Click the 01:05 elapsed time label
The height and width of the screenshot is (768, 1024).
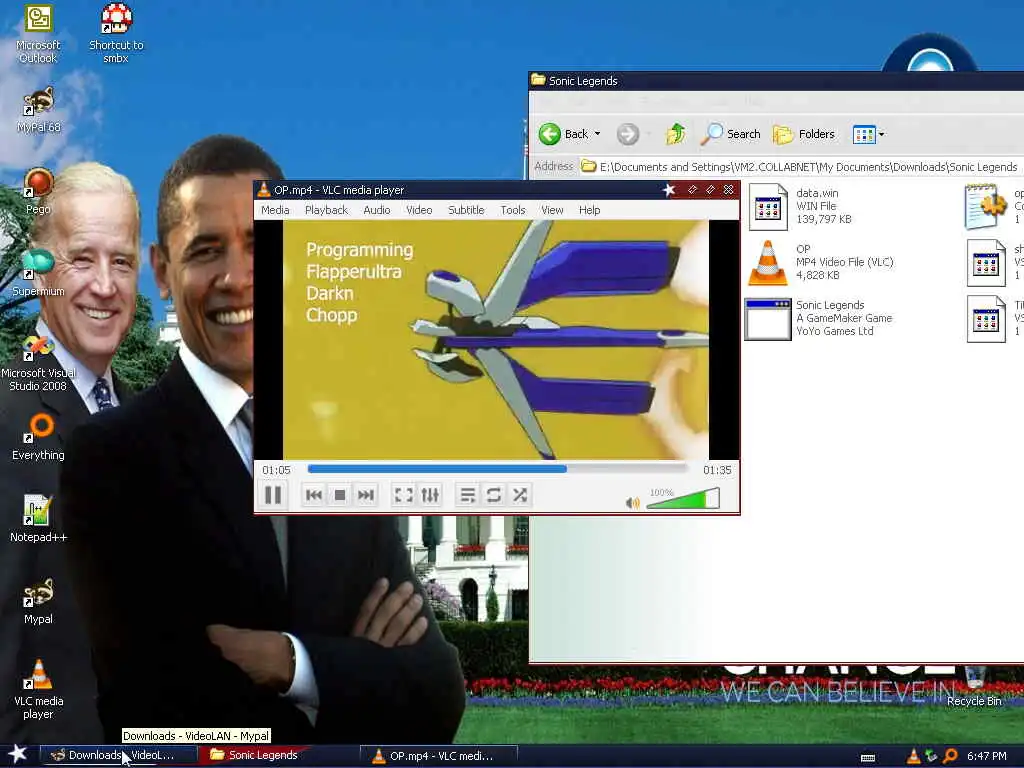click(276, 470)
